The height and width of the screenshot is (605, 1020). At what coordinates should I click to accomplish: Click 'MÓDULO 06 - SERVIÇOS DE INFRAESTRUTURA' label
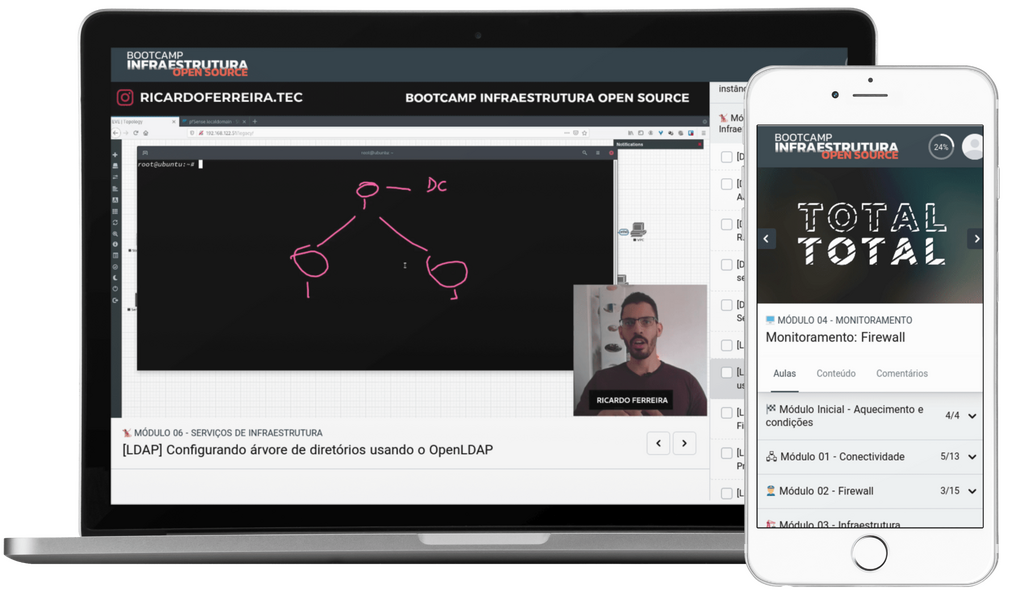tap(228, 433)
